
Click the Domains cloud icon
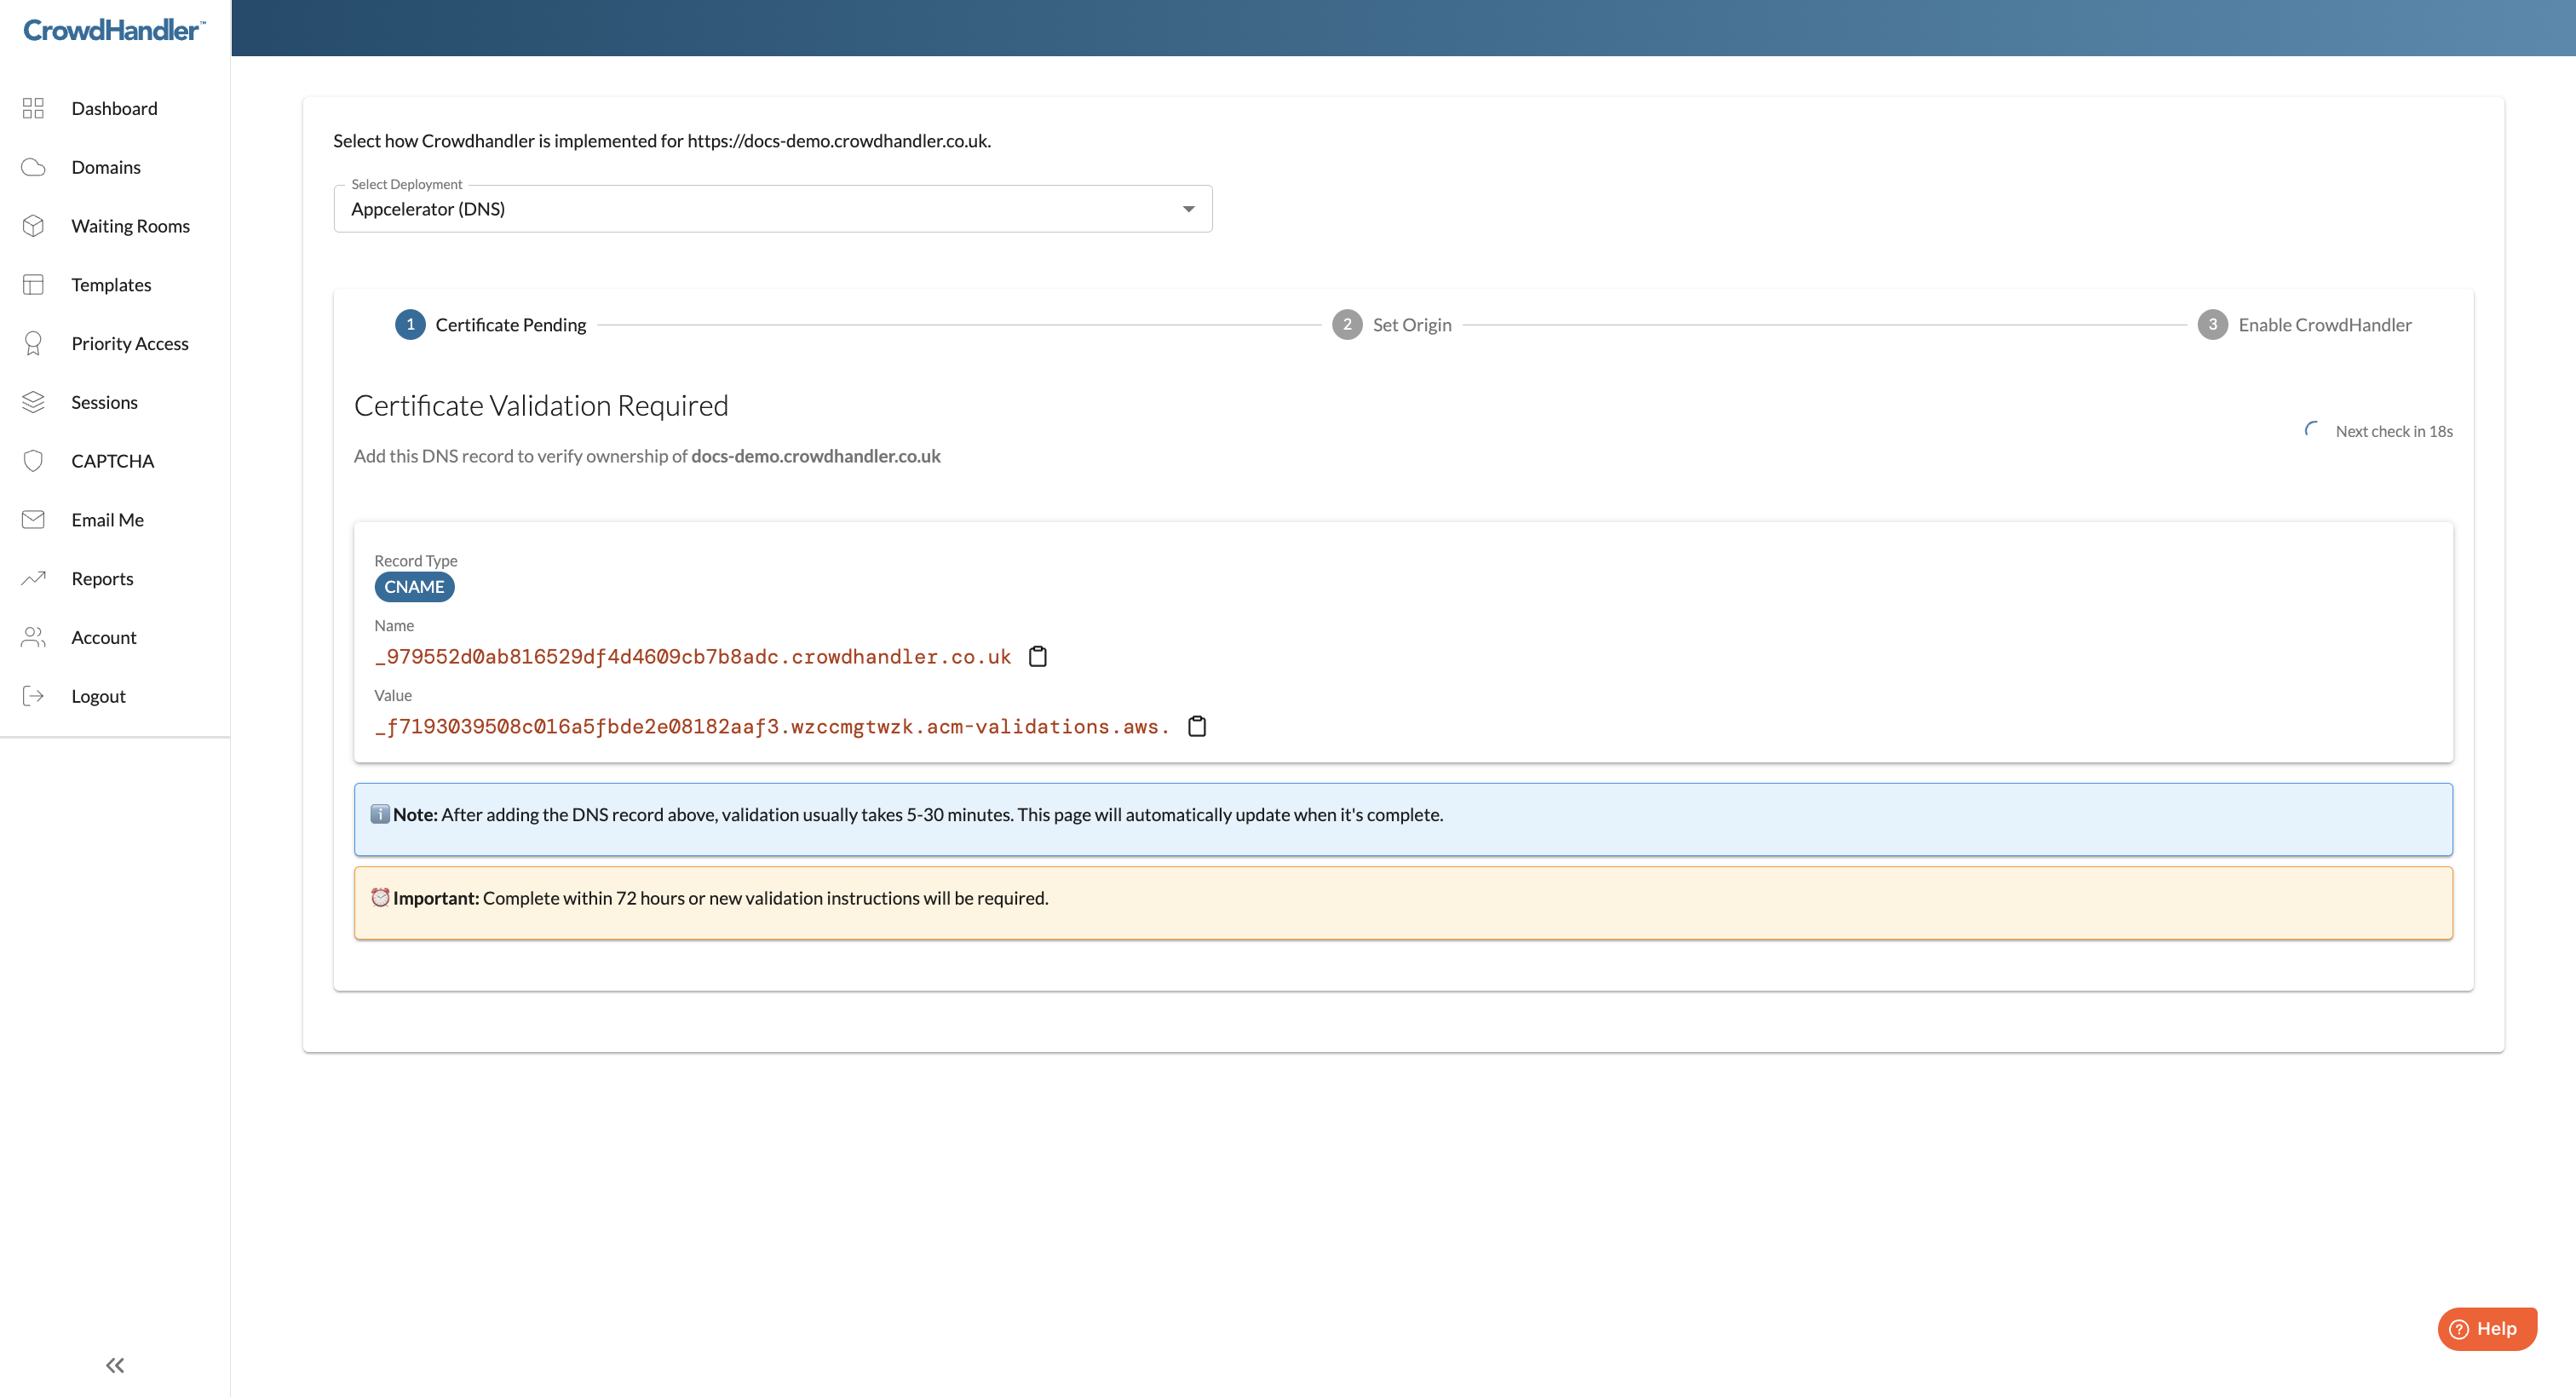click(x=33, y=167)
